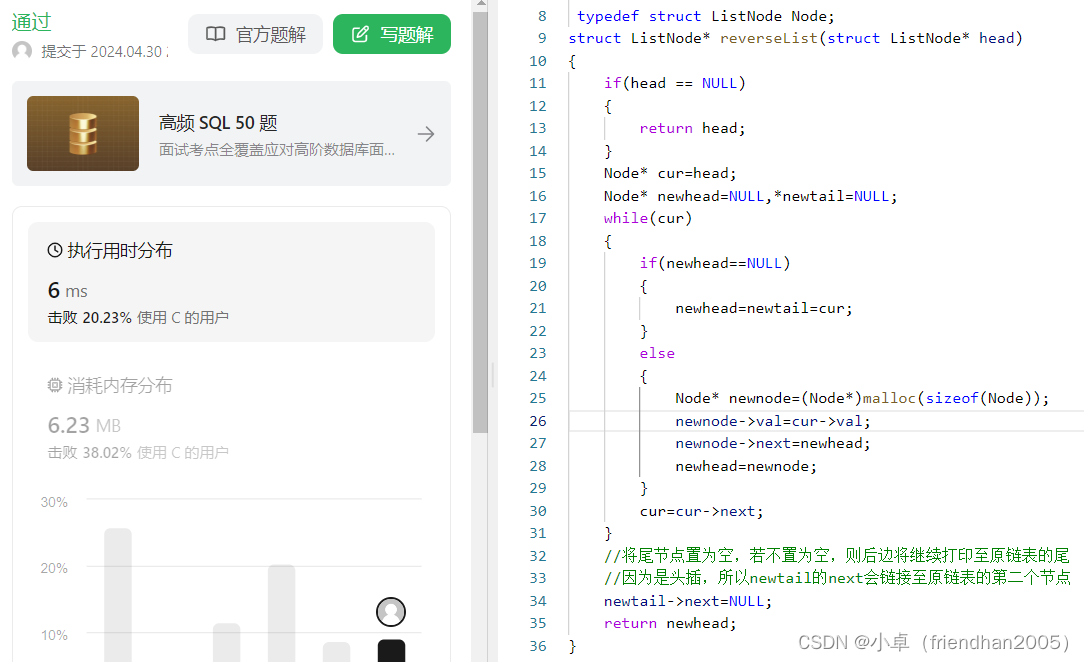The height and width of the screenshot is (662, 1084).
Task: Click 击败 20.23% 使用 C 的用户 text
Action: [138, 318]
